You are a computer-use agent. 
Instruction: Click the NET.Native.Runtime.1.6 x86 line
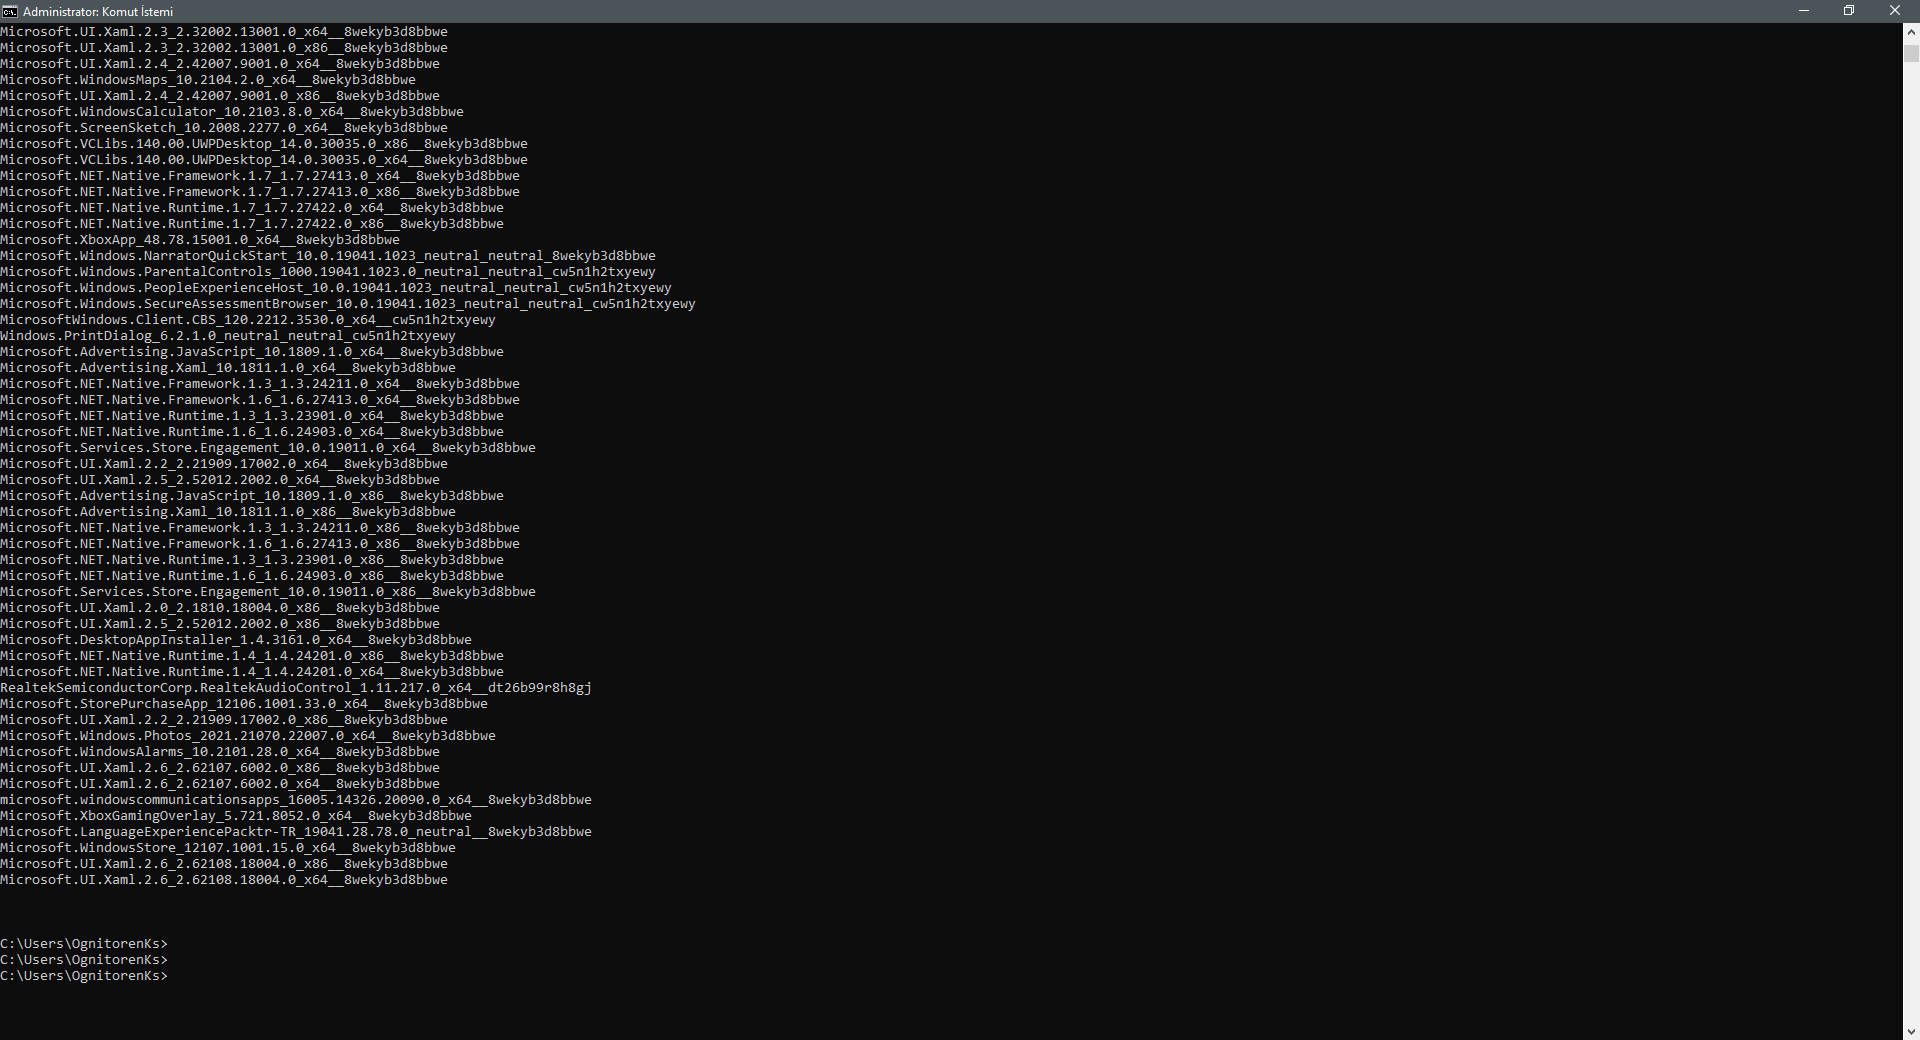[252, 576]
